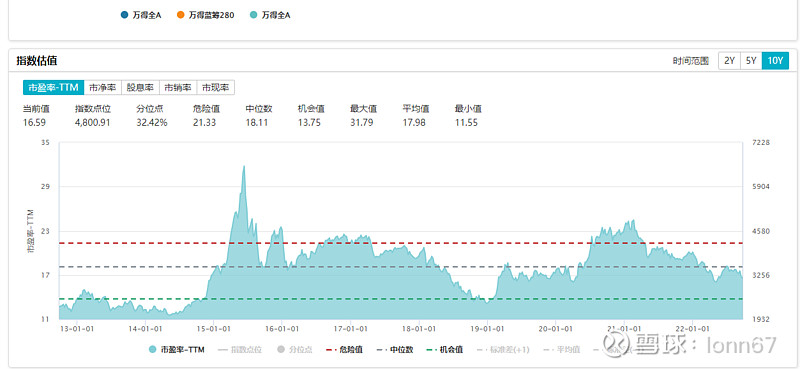Select the 2Y time range
This screenshot has width=800, height=369.
click(730, 60)
